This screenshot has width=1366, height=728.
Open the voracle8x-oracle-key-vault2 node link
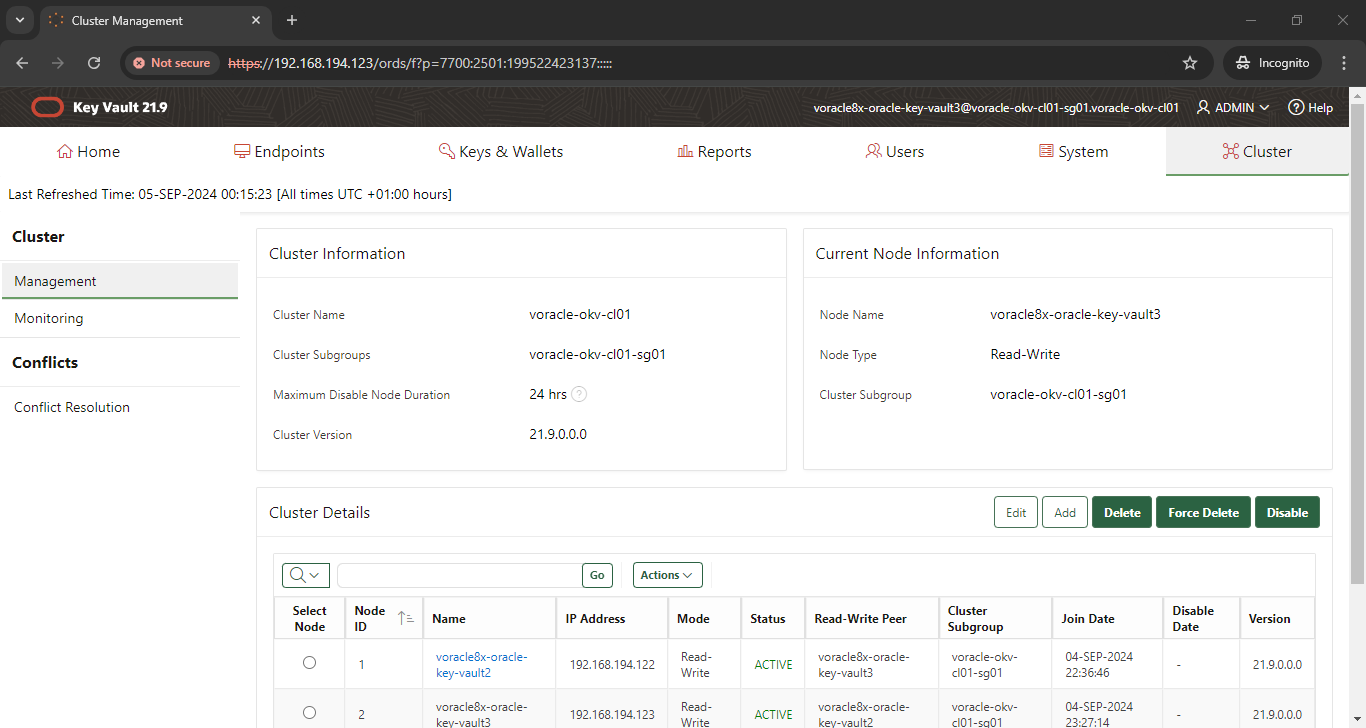click(481, 664)
